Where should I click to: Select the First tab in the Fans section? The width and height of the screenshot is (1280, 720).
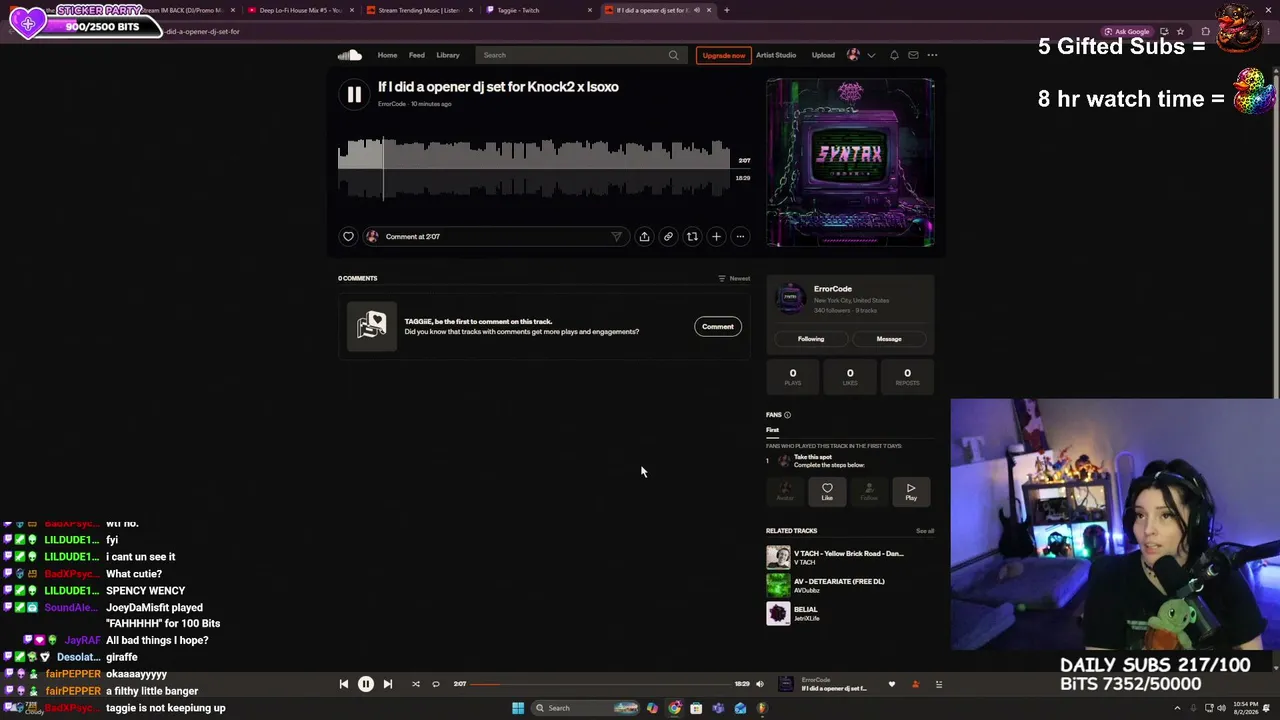click(x=772, y=430)
